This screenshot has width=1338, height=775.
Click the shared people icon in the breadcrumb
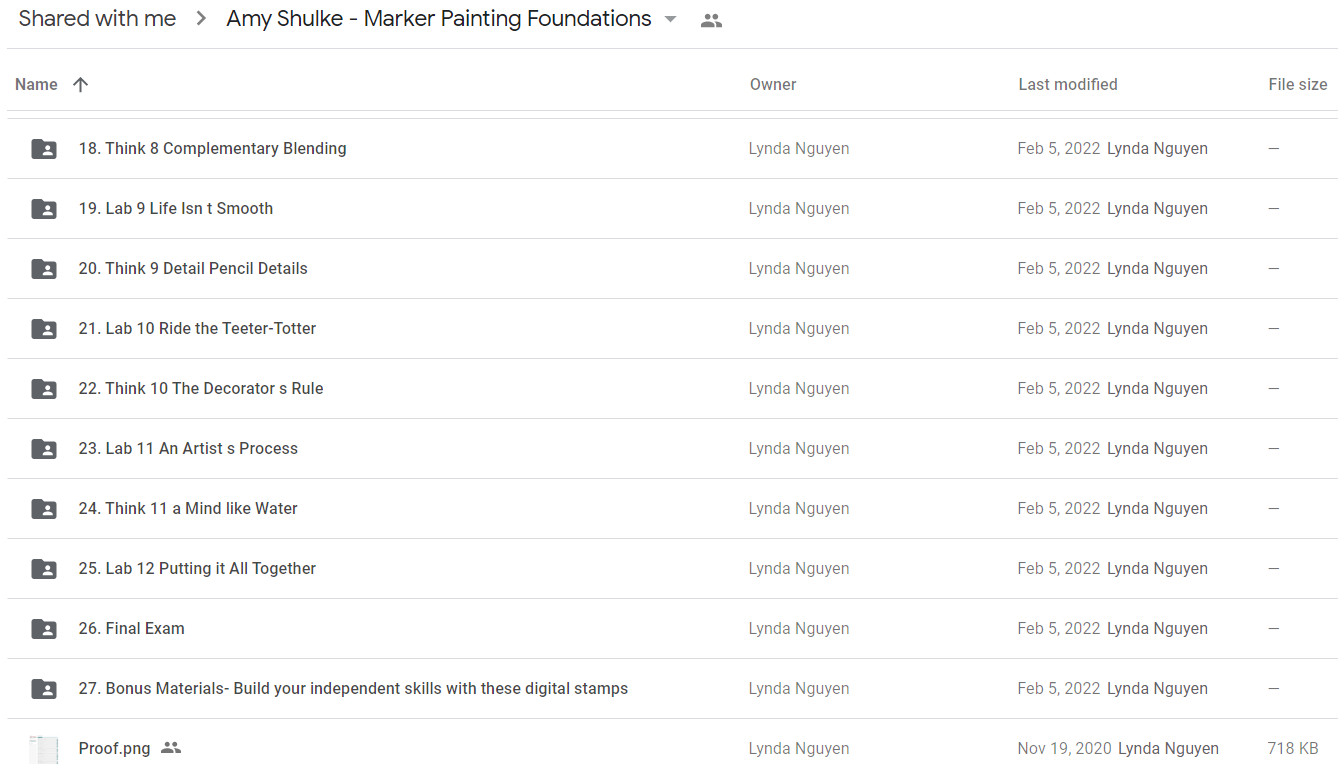click(711, 20)
